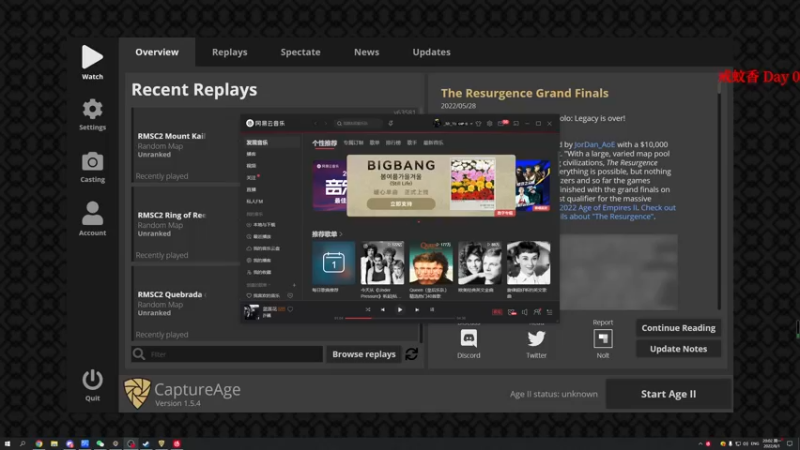Screen dimensions: 800x450
Task: Add a new playlist with plus icon
Action: tap(294, 285)
